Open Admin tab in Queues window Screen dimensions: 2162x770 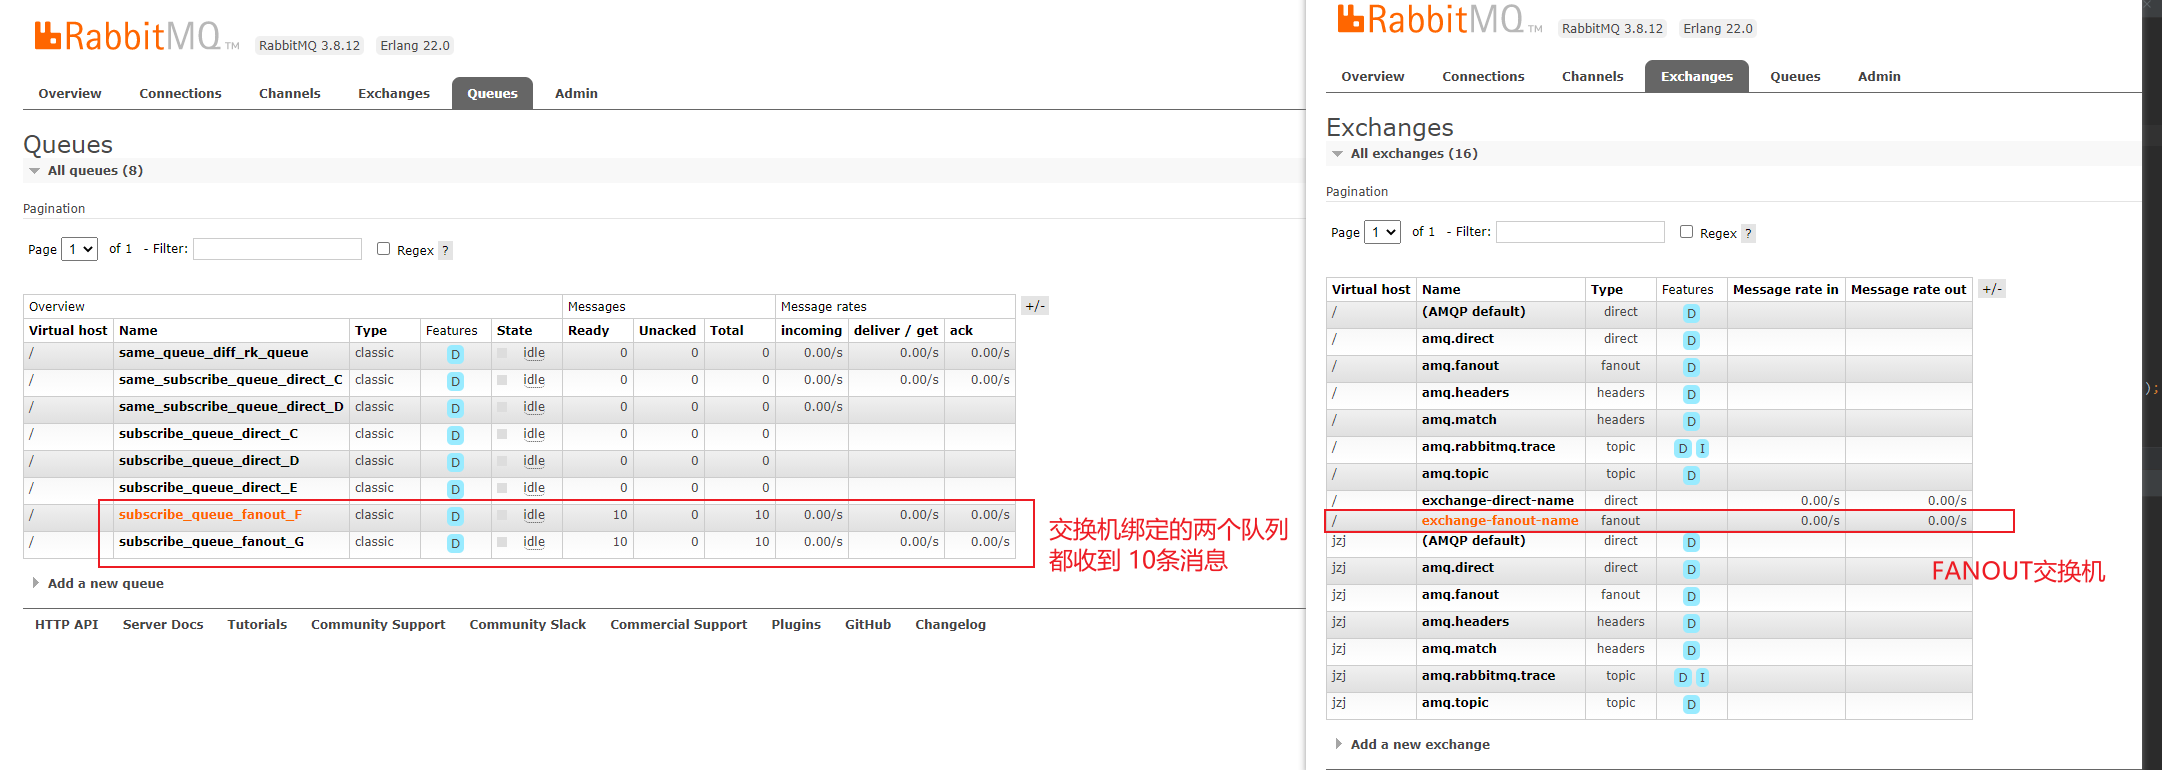tap(576, 93)
